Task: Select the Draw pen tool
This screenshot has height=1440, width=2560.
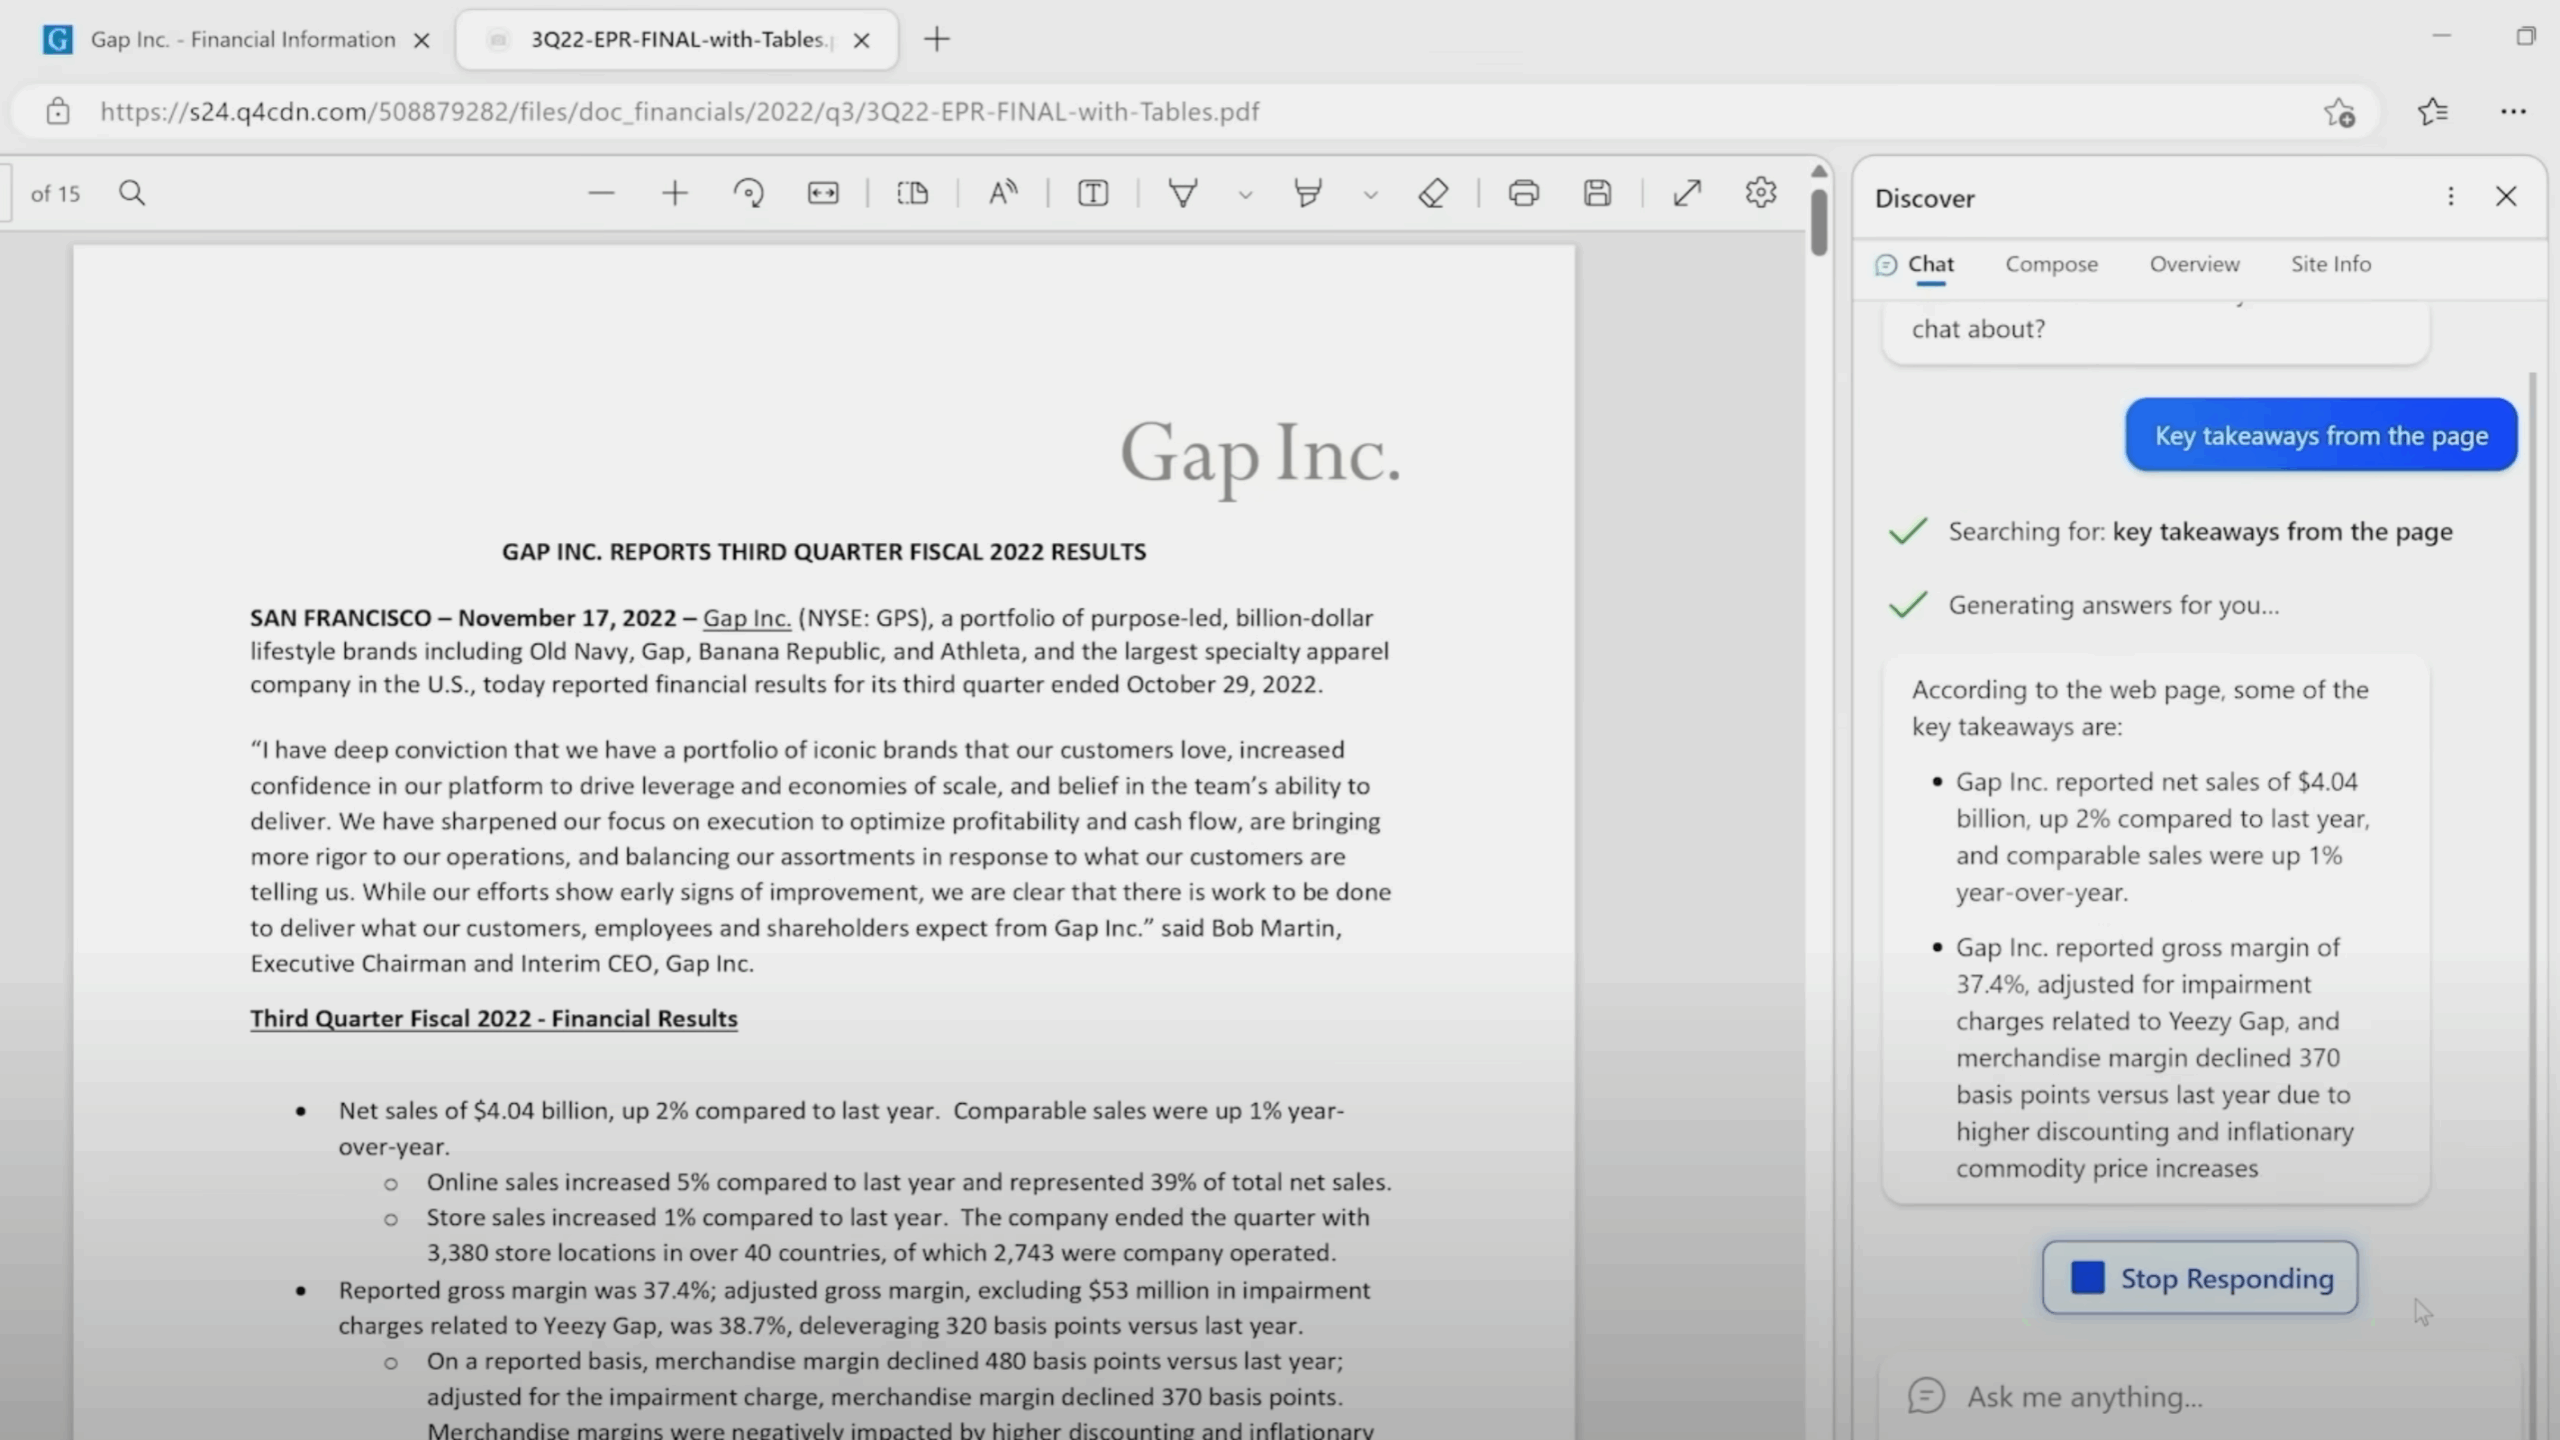Action: (x=1183, y=193)
